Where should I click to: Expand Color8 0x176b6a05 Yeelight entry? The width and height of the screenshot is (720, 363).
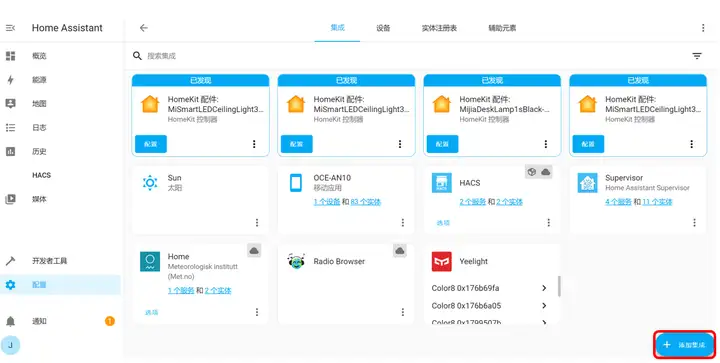click(x=489, y=306)
